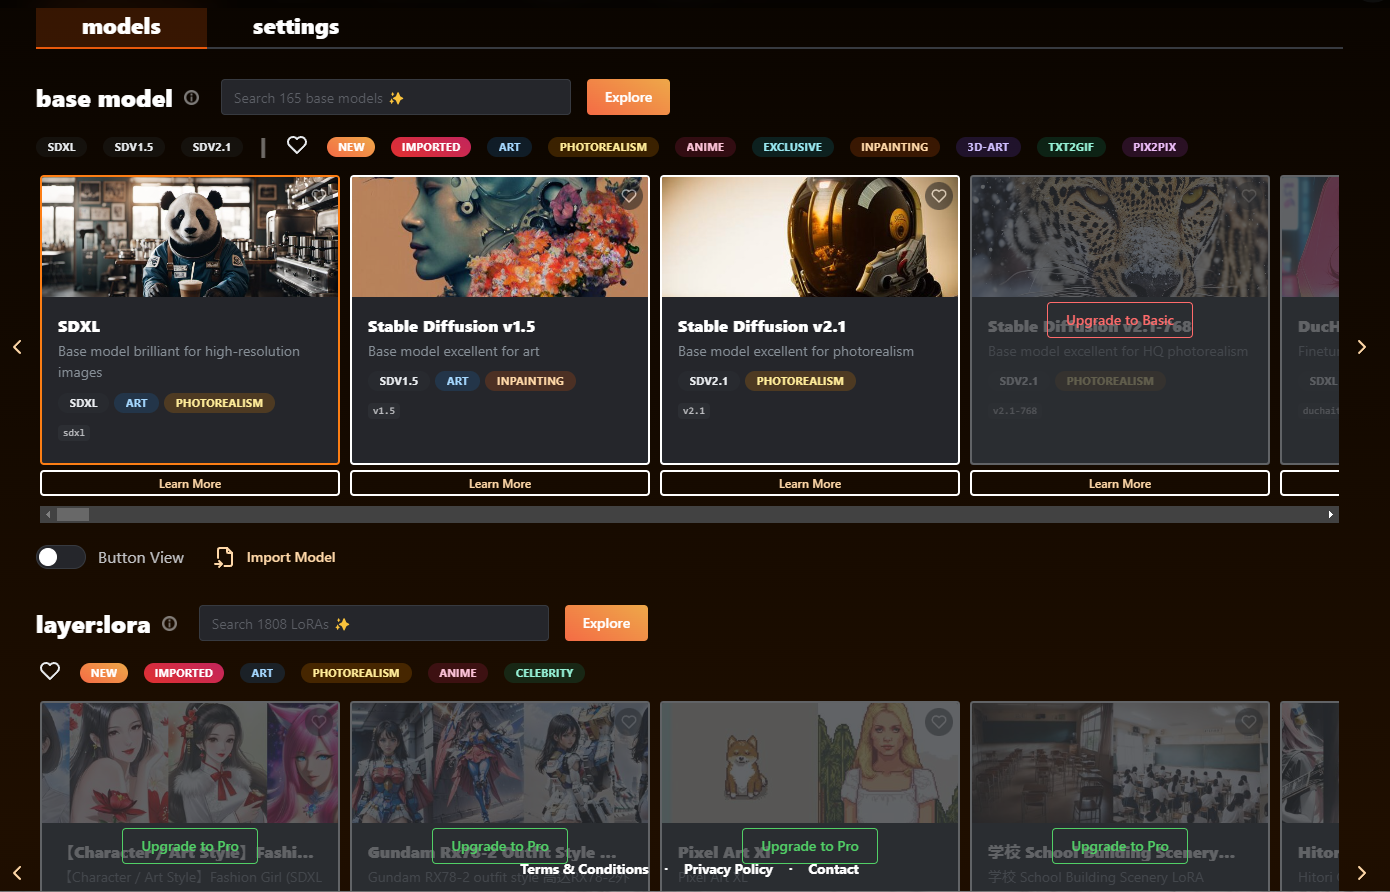The width and height of the screenshot is (1390, 892).
Task: Toggle favorites filter heart for LoRAs
Action: tap(50, 671)
